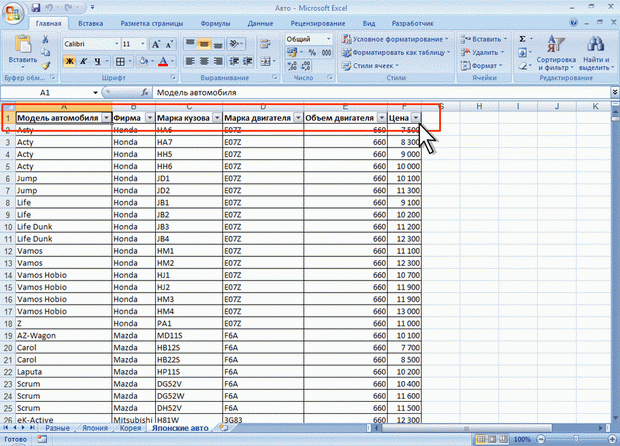
Task: Open the font size dropdown
Action: pos(143,44)
